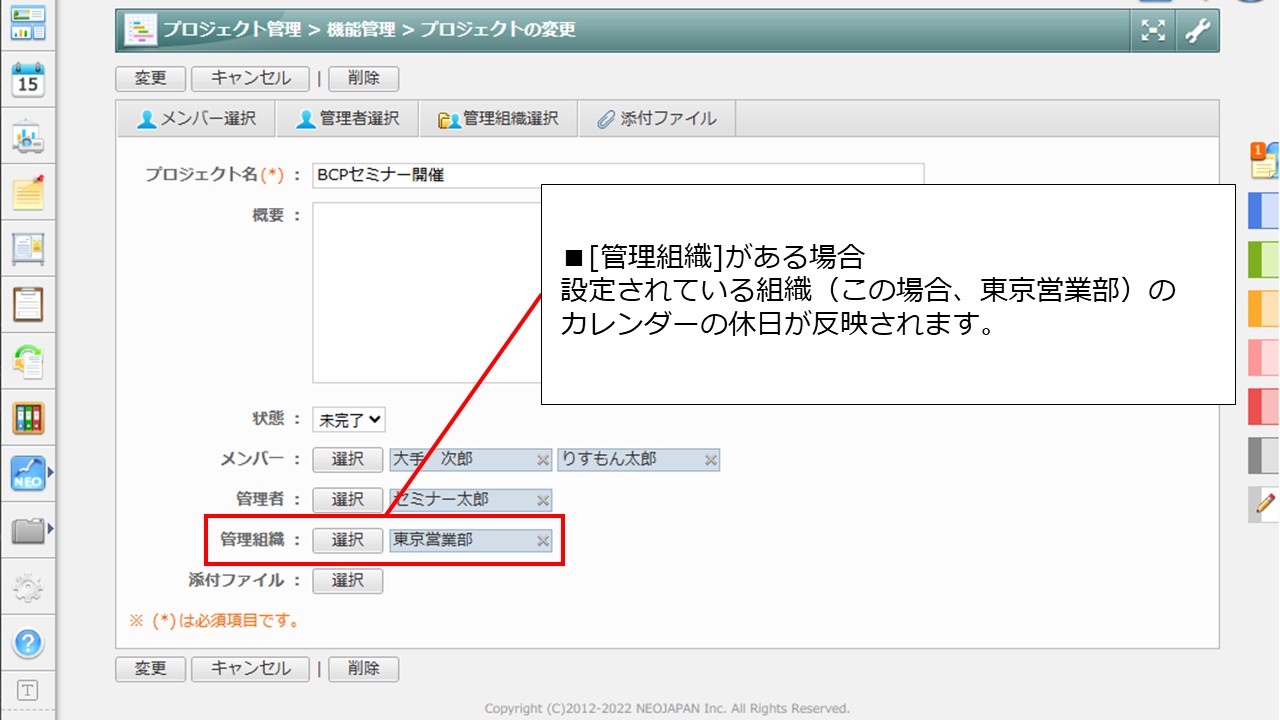The width and height of the screenshot is (1280, 720).
Task: Click the yellow sticky note memo icon
Action: coord(28,192)
